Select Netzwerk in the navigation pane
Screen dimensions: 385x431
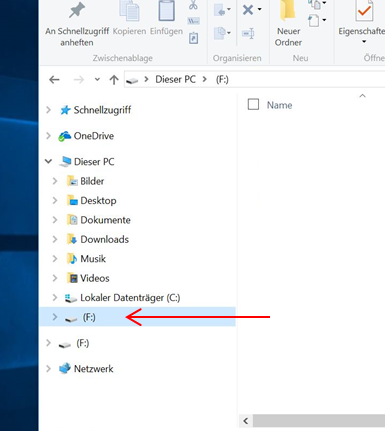pos(93,369)
